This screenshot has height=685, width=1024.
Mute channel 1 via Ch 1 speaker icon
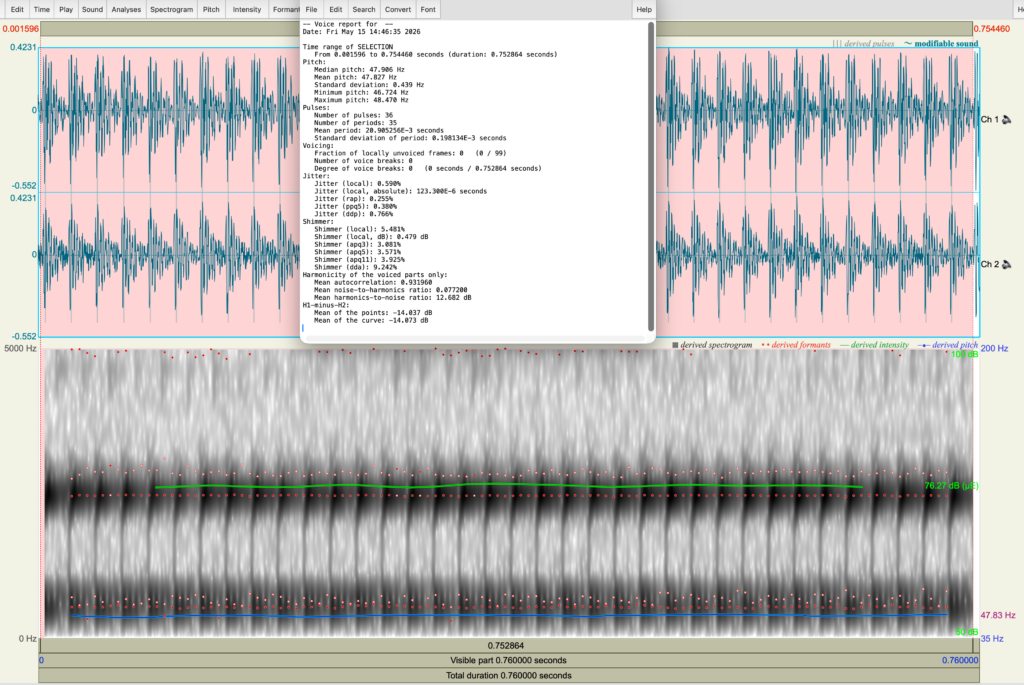pyautogui.click(x=1006, y=119)
